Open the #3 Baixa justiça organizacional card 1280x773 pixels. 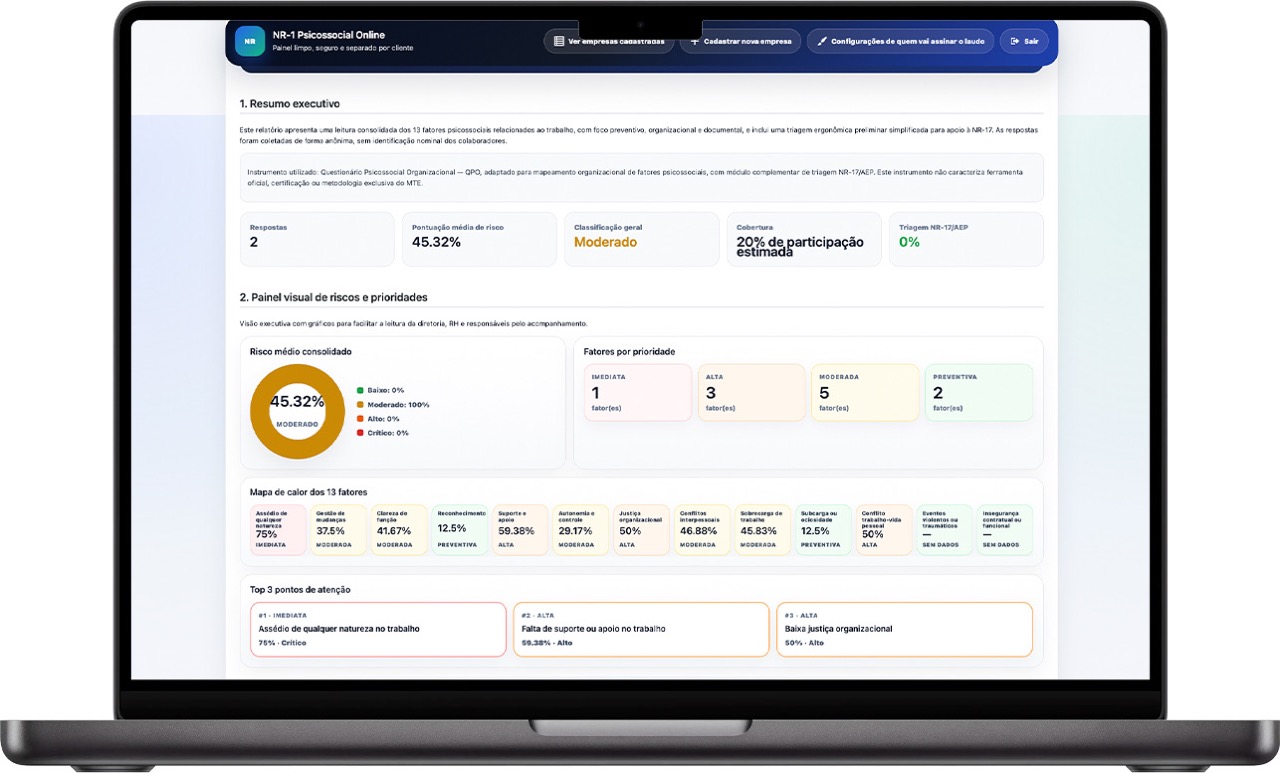(904, 629)
